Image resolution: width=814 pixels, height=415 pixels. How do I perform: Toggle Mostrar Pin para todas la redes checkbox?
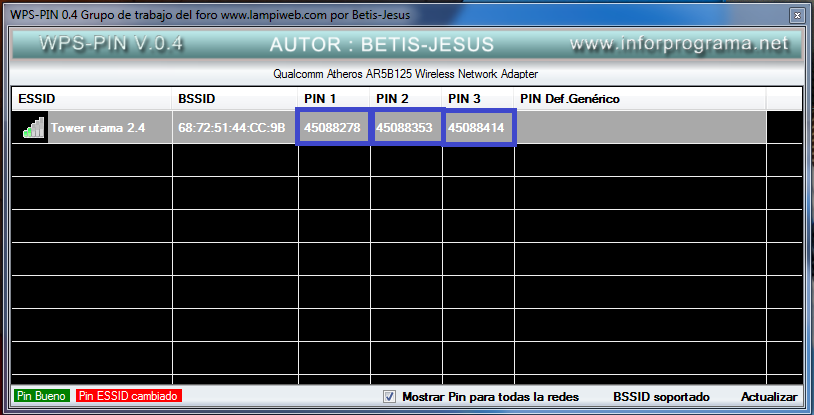389,397
